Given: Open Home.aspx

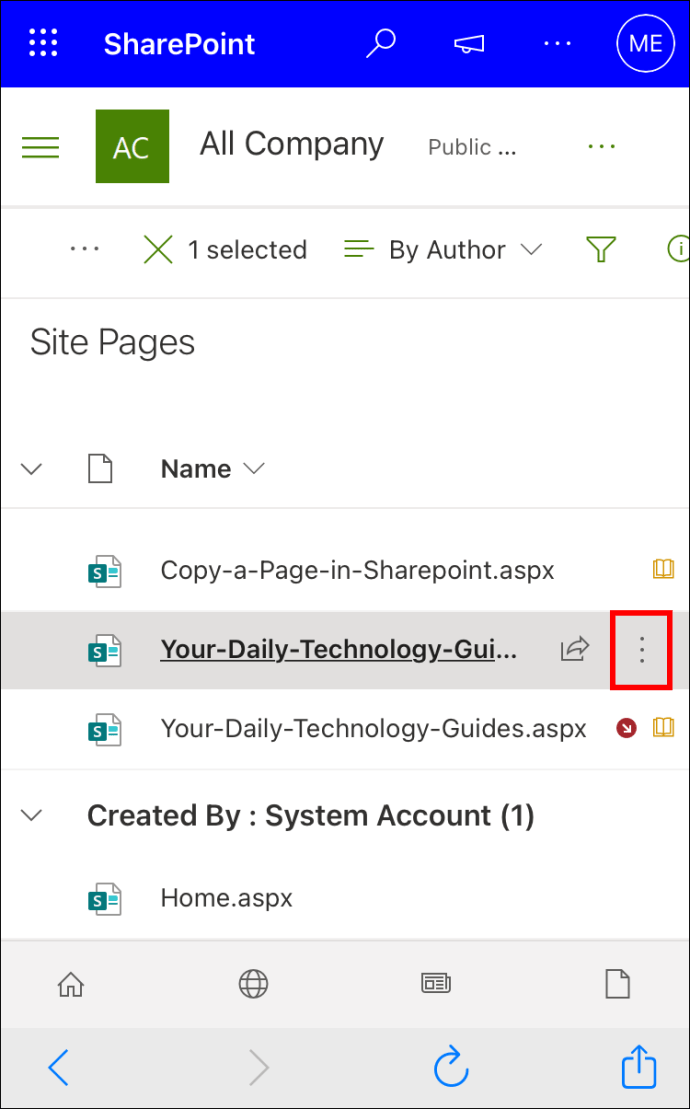Looking at the screenshot, I should (x=226, y=898).
